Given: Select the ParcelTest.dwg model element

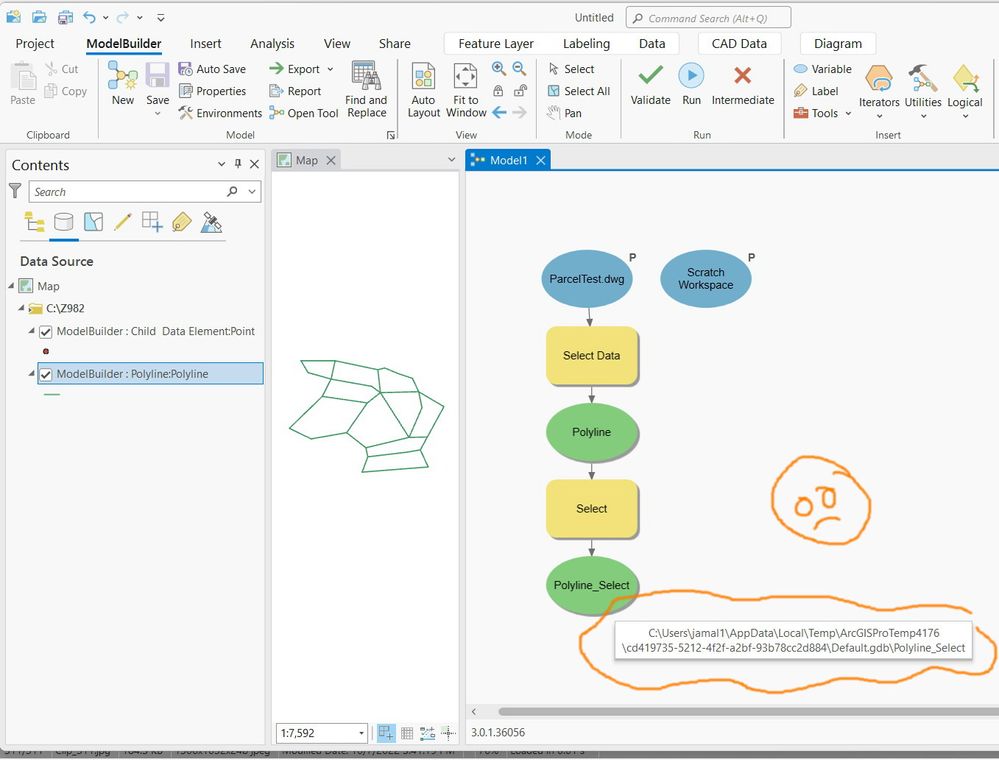Looking at the screenshot, I should [587, 279].
